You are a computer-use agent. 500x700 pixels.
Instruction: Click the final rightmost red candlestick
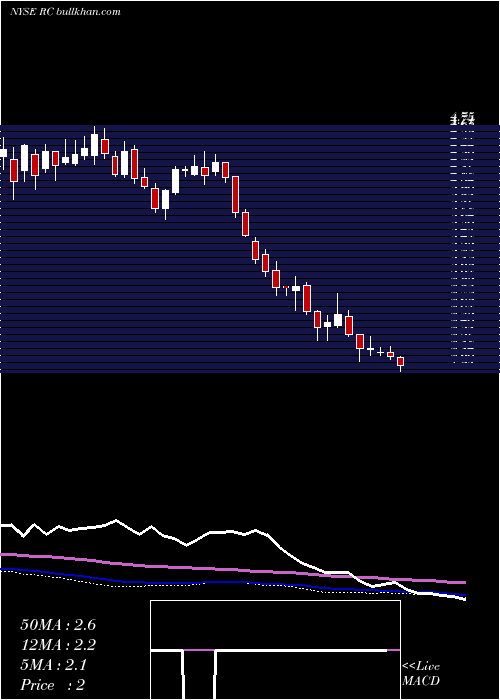[x=400, y=362]
